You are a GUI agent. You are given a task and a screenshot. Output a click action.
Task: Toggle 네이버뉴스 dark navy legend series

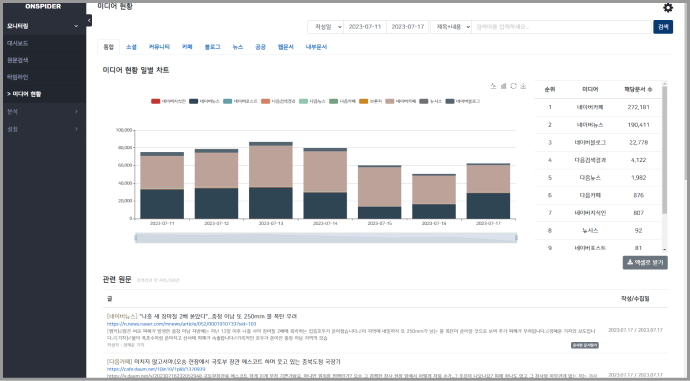204,101
